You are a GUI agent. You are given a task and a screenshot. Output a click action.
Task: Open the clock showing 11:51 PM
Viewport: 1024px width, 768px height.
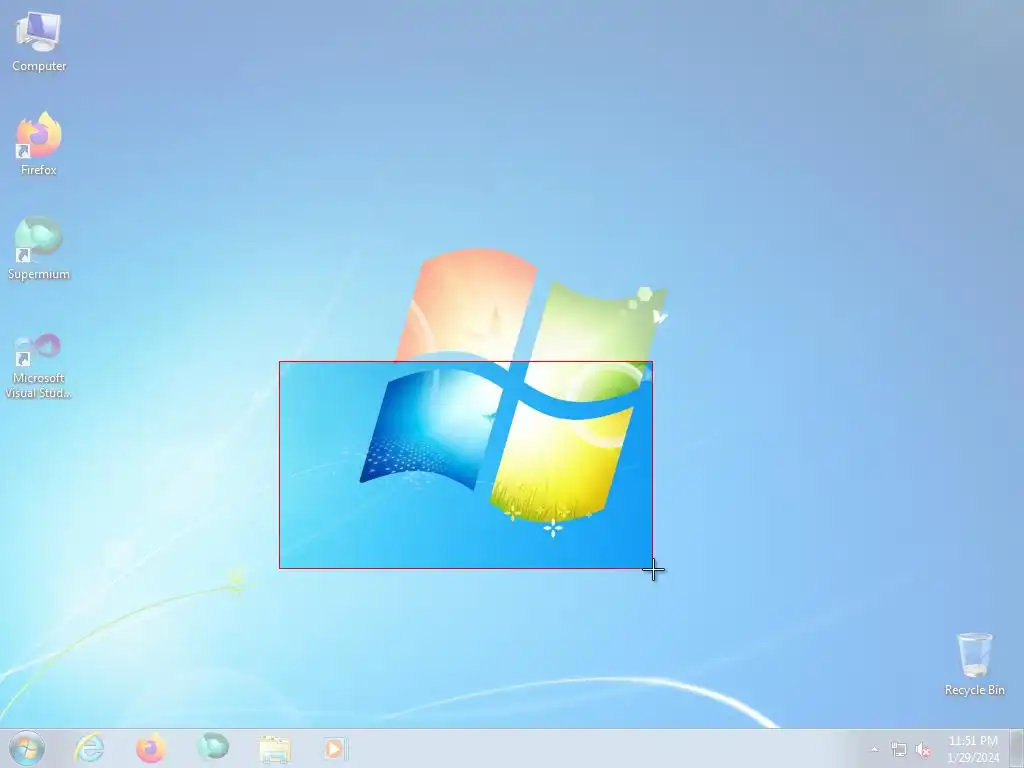point(973,748)
